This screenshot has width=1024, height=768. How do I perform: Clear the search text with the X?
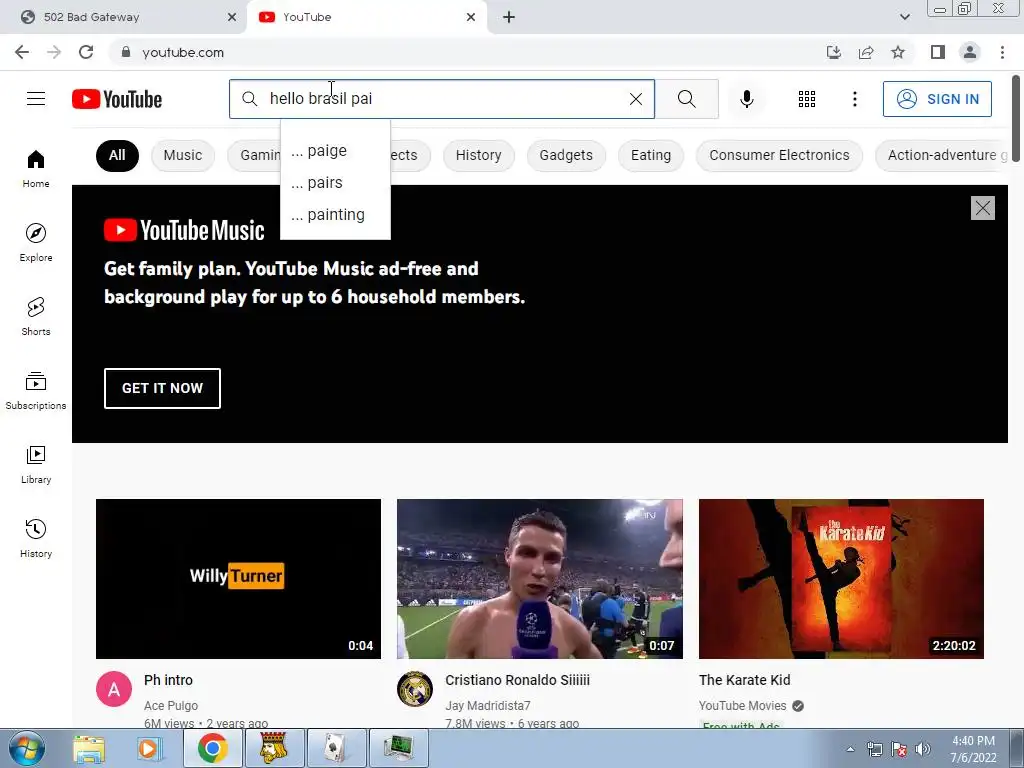pyautogui.click(x=635, y=99)
